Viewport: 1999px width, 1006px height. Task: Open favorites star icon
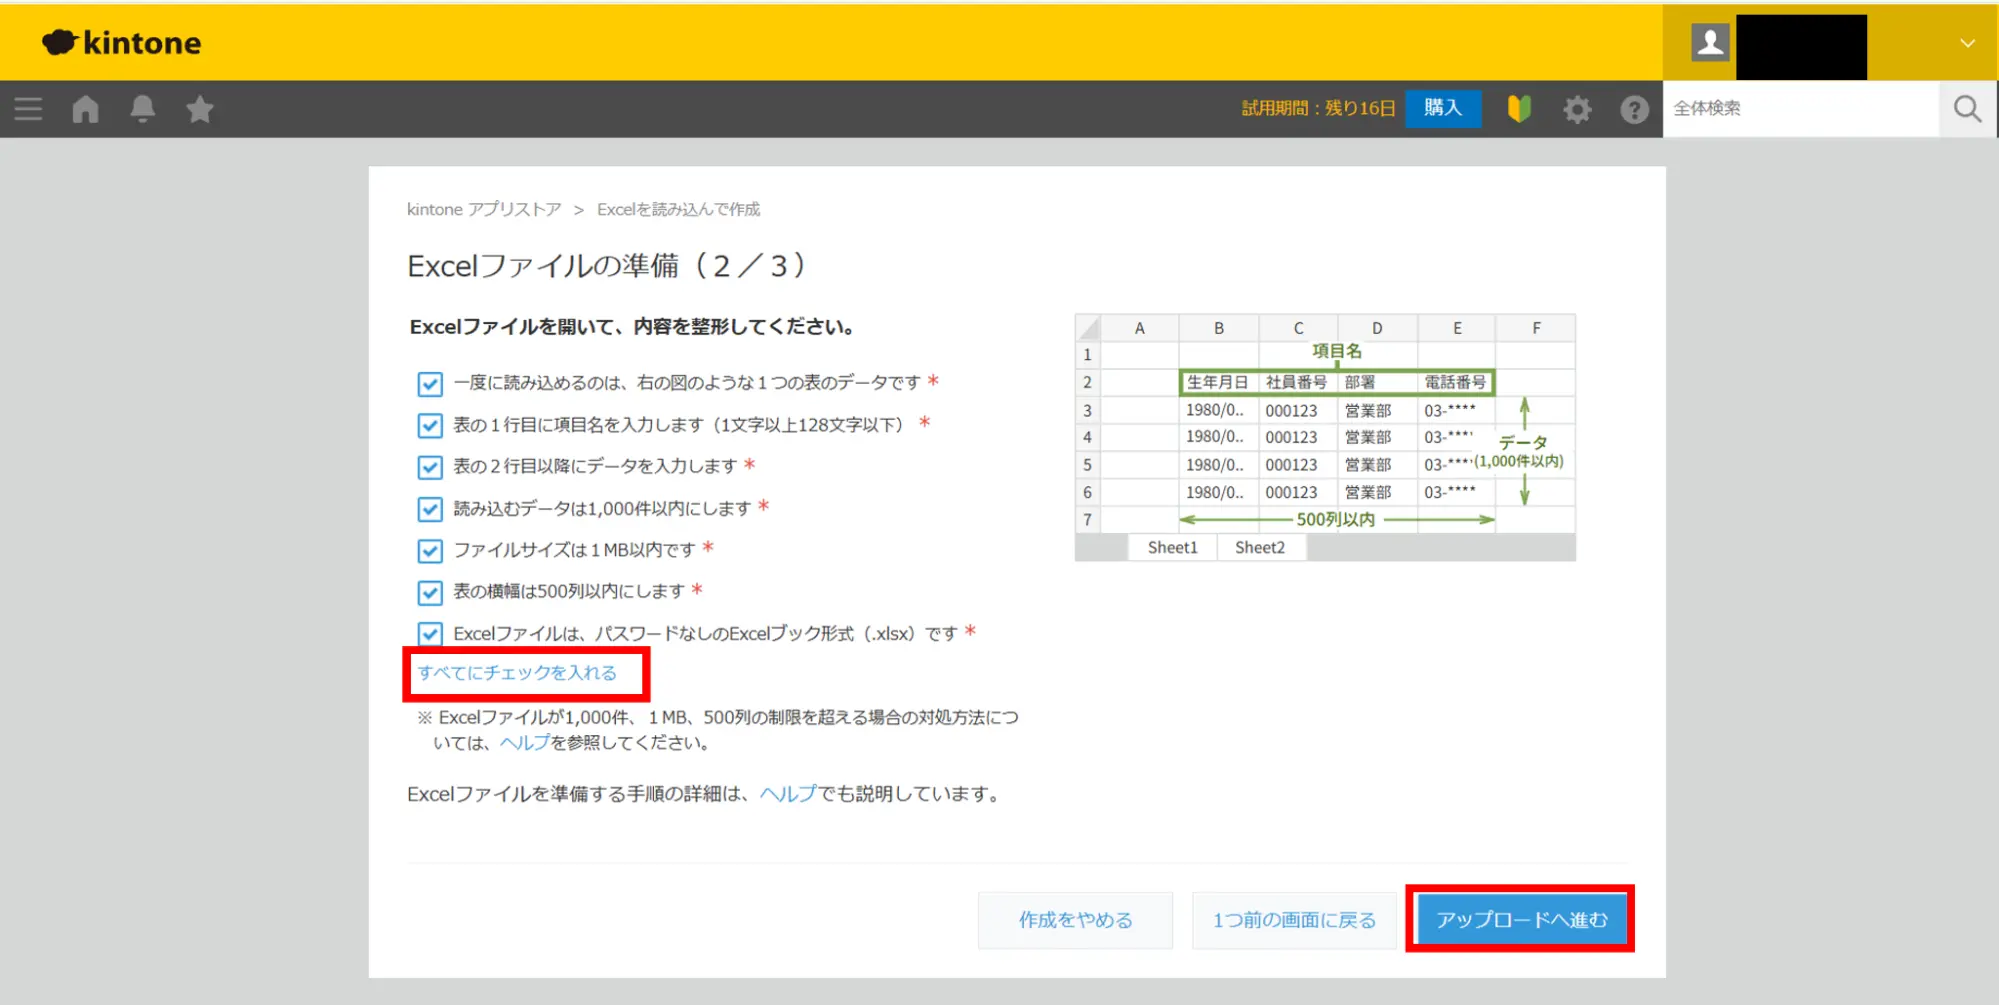tap(200, 109)
